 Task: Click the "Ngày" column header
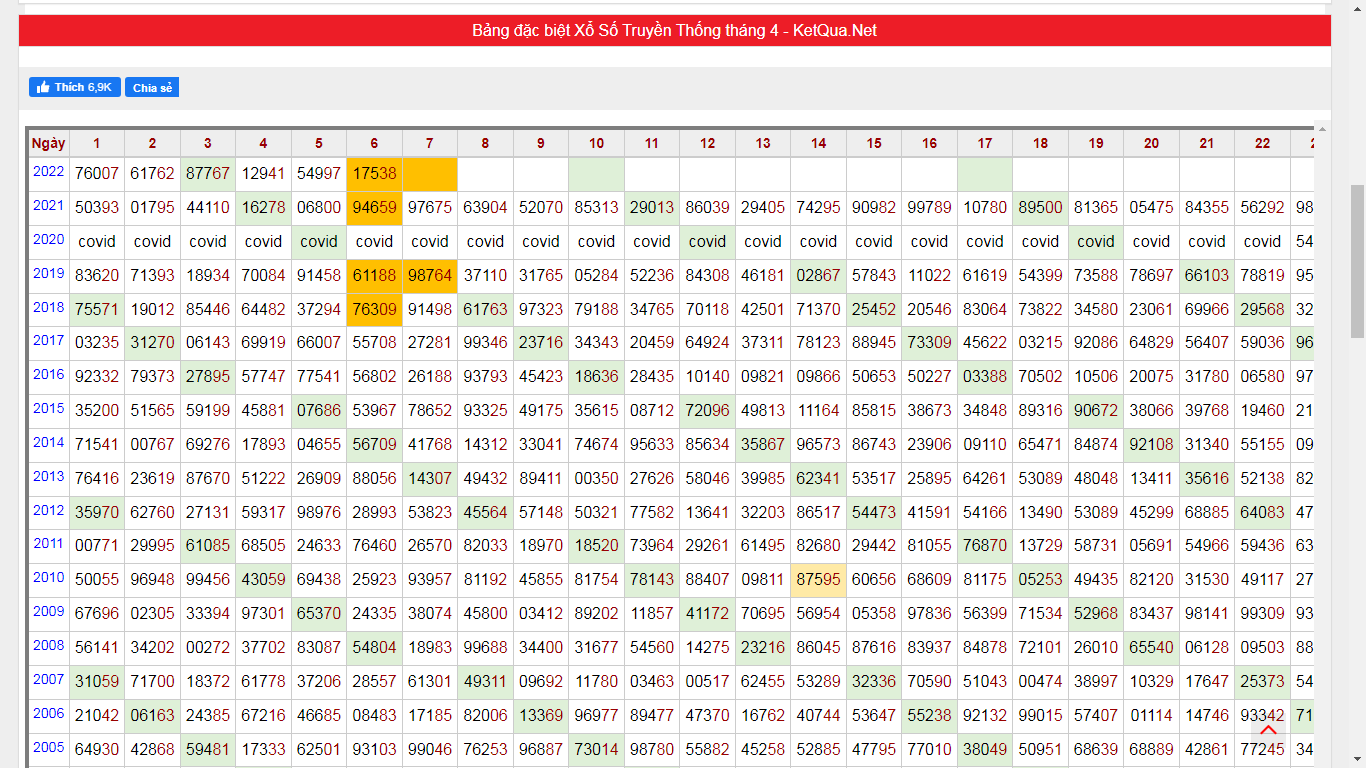48,143
